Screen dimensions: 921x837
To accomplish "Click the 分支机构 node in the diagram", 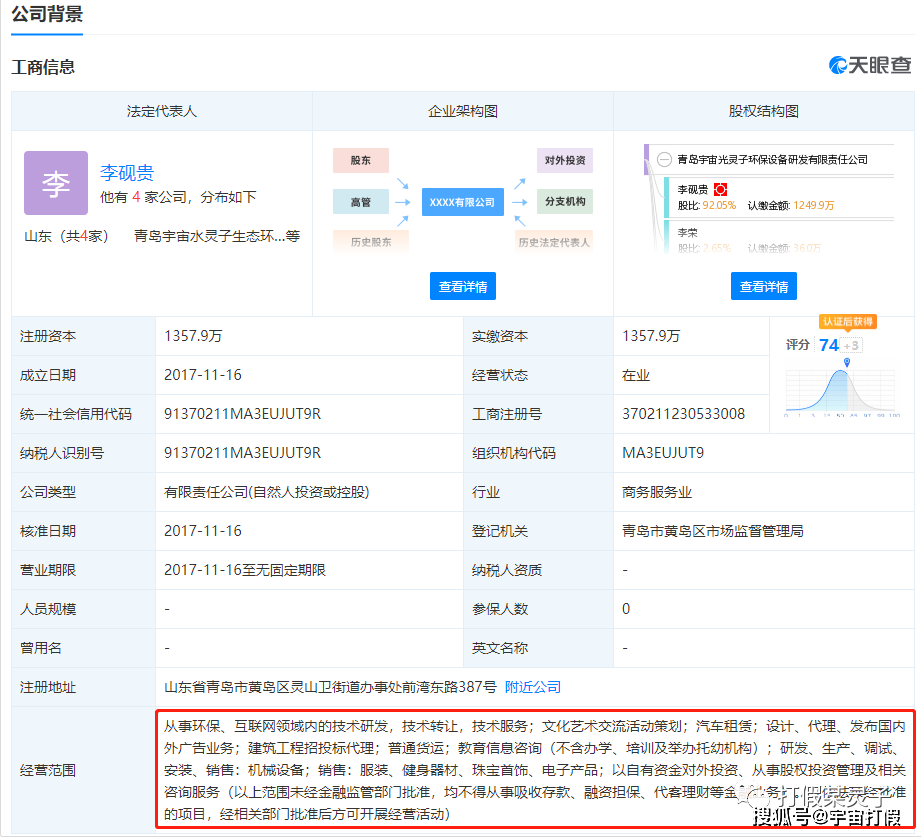I will point(564,201).
